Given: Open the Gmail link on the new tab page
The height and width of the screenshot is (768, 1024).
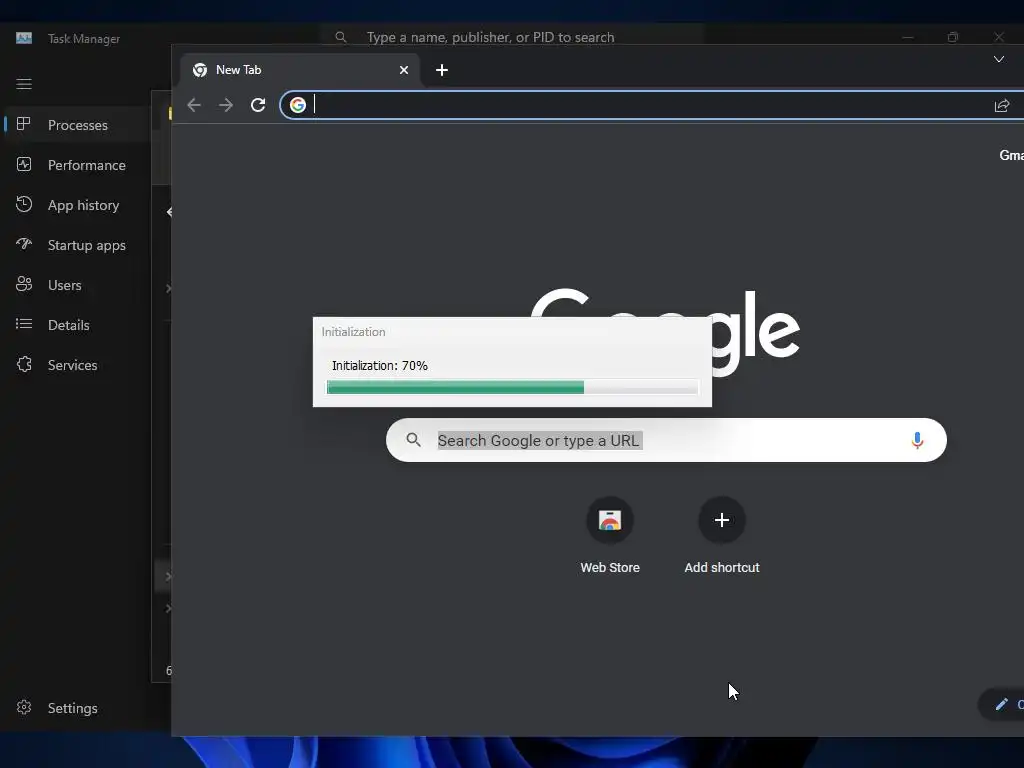Looking at the screenshot, I should tap(1012, 155).
